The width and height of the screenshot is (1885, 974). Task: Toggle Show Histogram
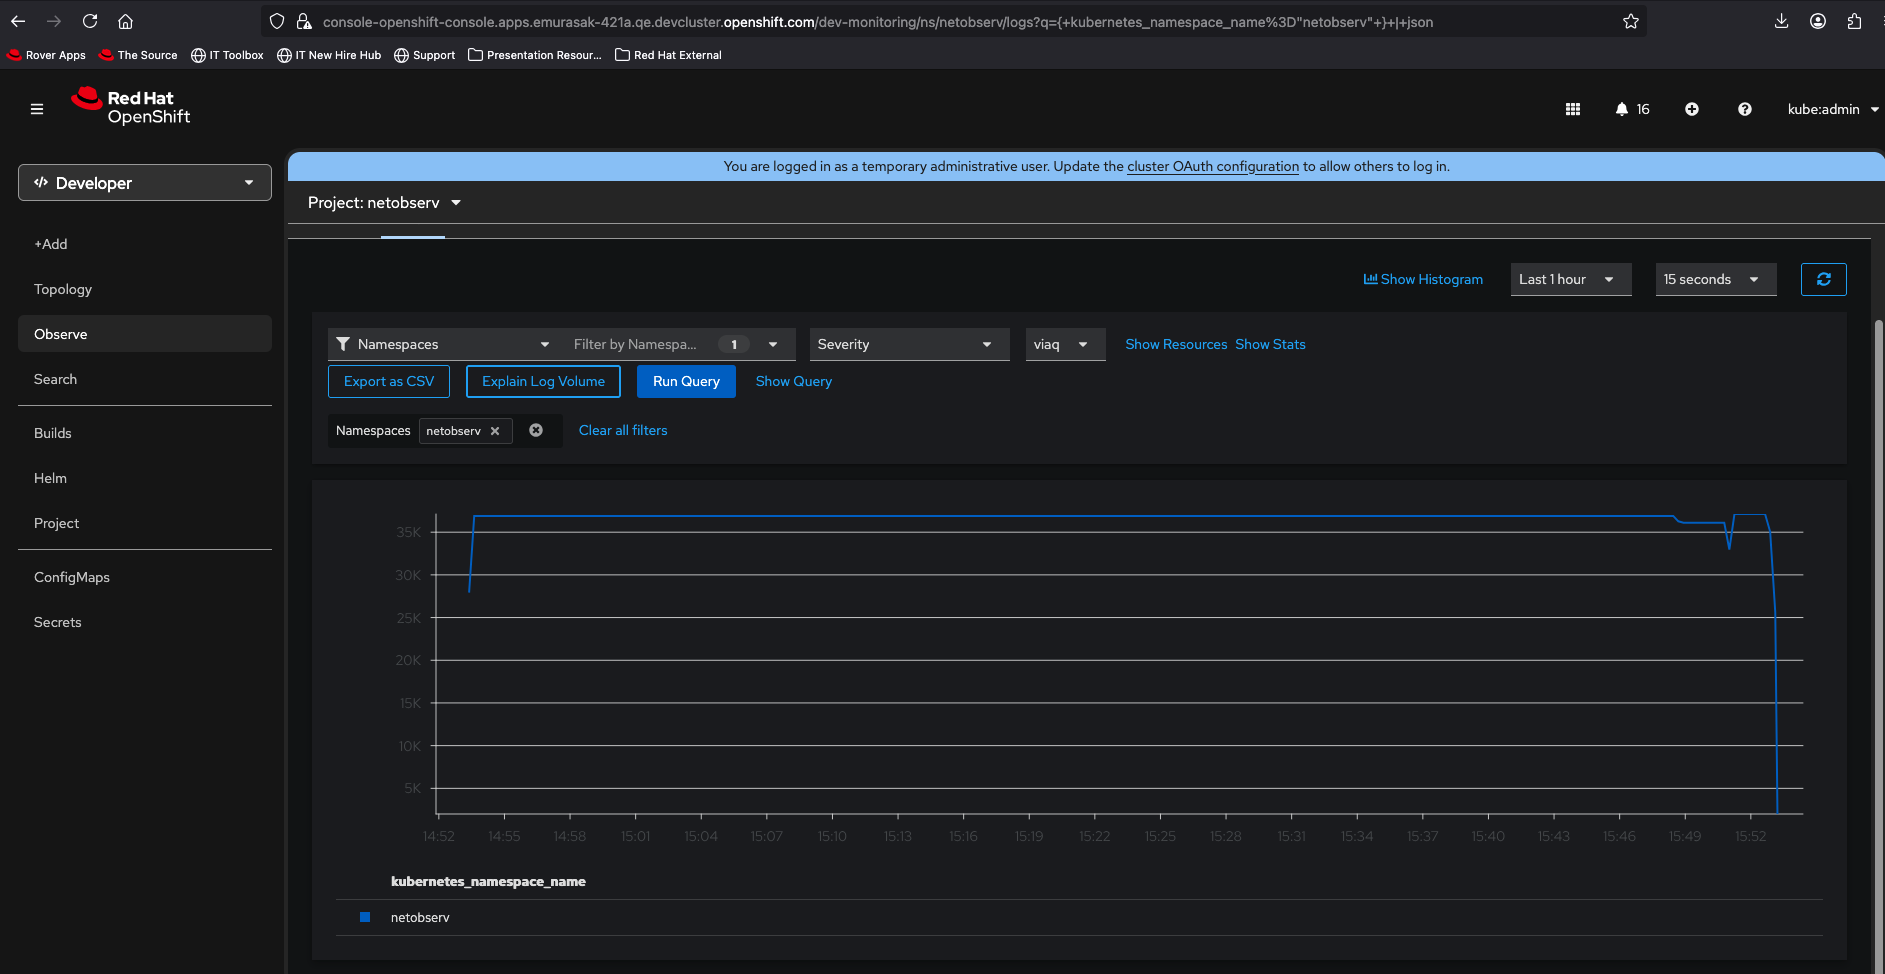[1423, 279]
